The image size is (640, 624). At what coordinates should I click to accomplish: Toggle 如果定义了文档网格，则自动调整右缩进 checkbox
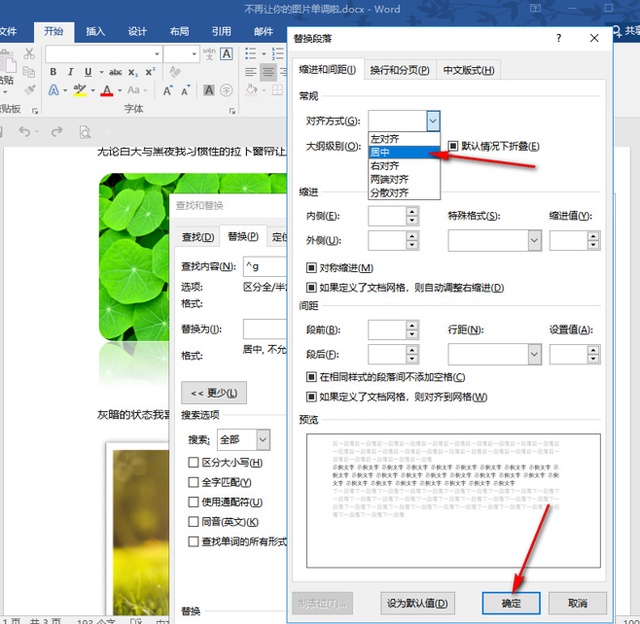311,288
